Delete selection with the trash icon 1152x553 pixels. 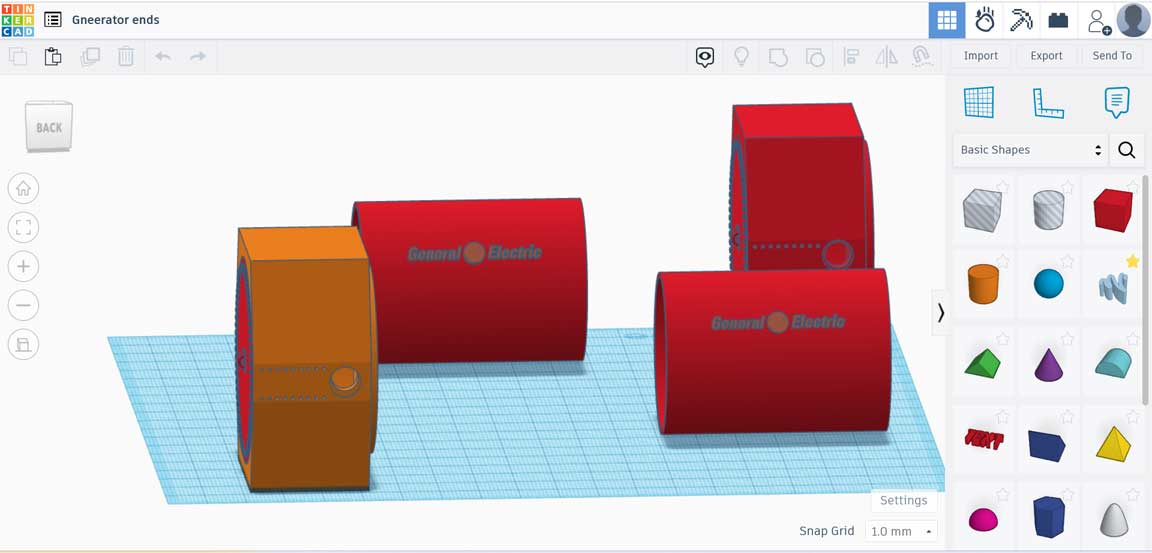[126, 57]
